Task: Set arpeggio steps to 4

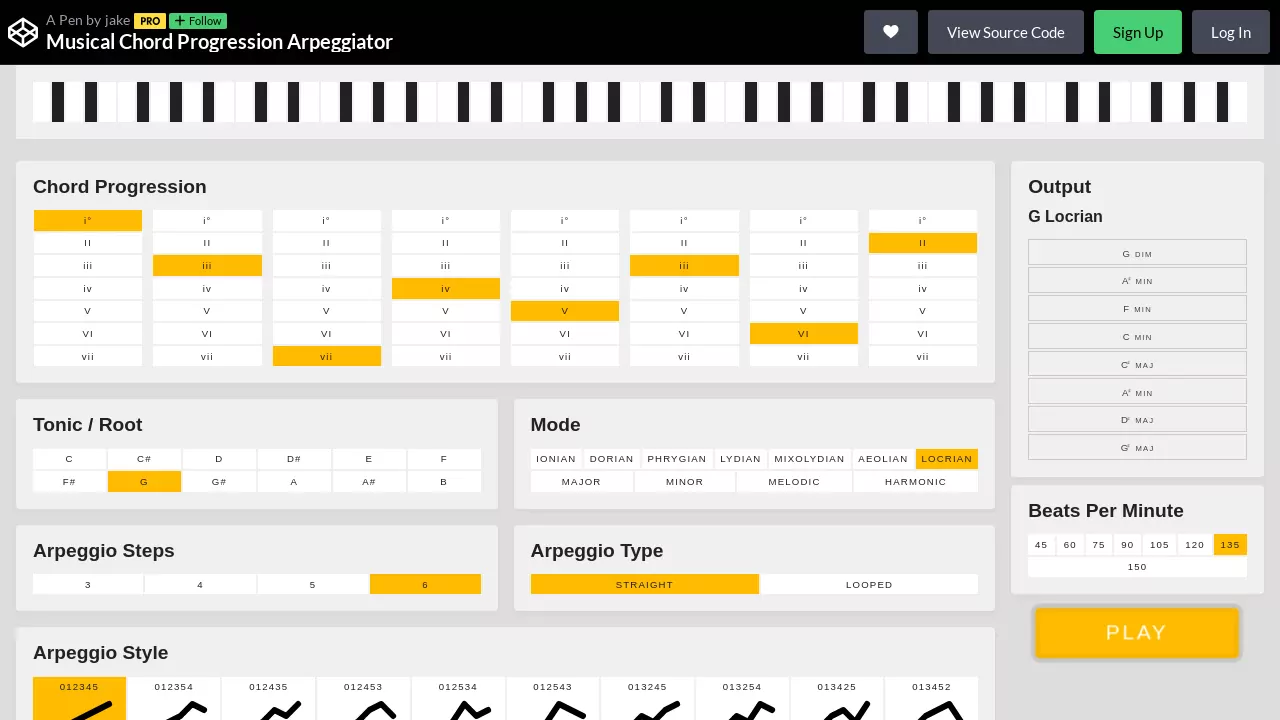Action: pyautogui.click(x=200, y=584)
